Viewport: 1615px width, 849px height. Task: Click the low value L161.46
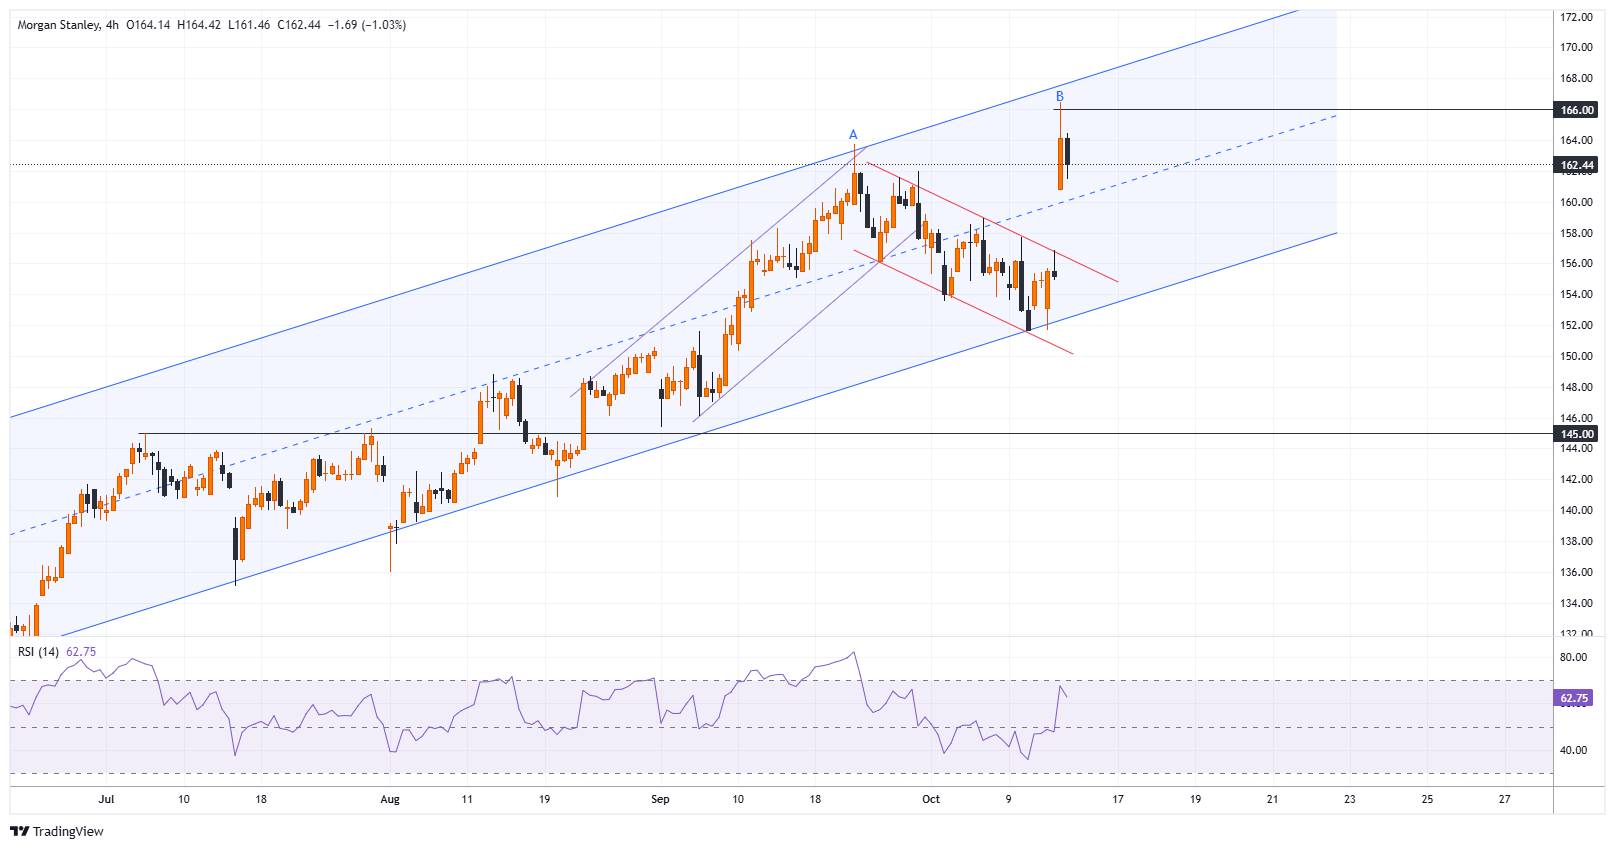tap(249, 25)
